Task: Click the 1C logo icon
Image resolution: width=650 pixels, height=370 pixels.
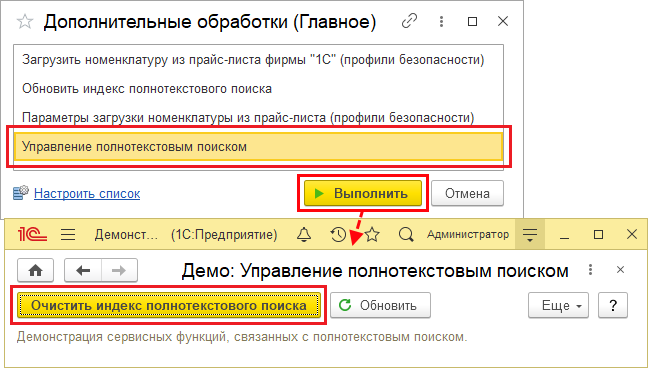Action: pos(32,235)
